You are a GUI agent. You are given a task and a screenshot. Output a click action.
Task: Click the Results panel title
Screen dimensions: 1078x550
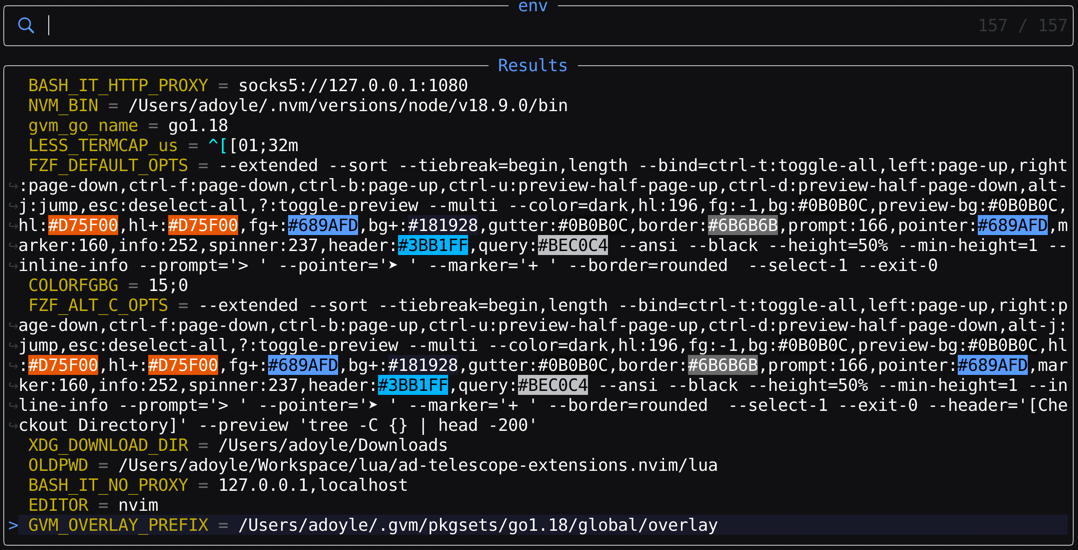tap(532, 66)
